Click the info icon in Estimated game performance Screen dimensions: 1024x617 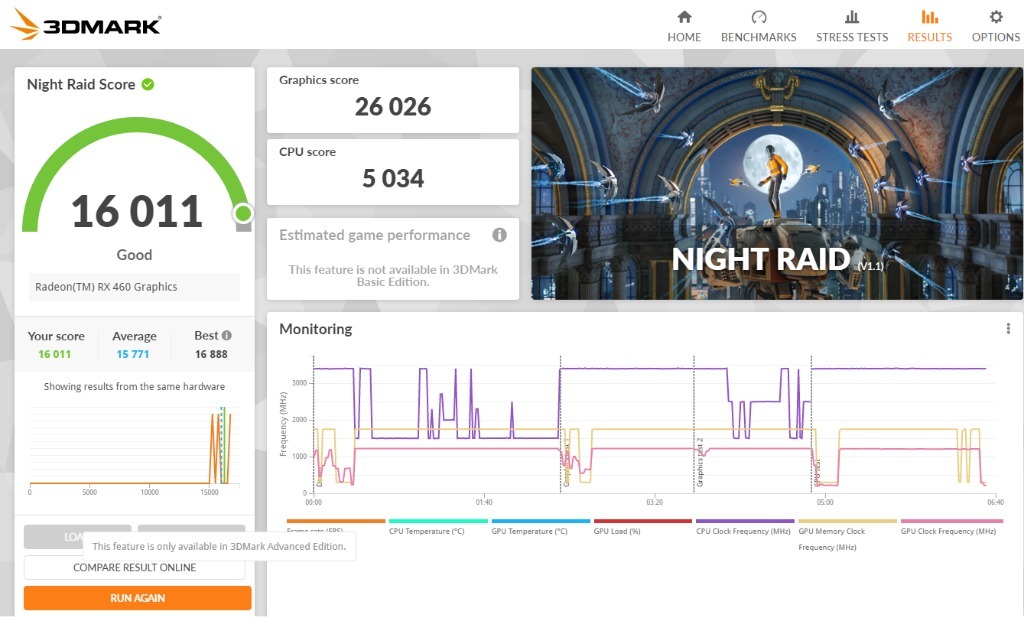499,235
